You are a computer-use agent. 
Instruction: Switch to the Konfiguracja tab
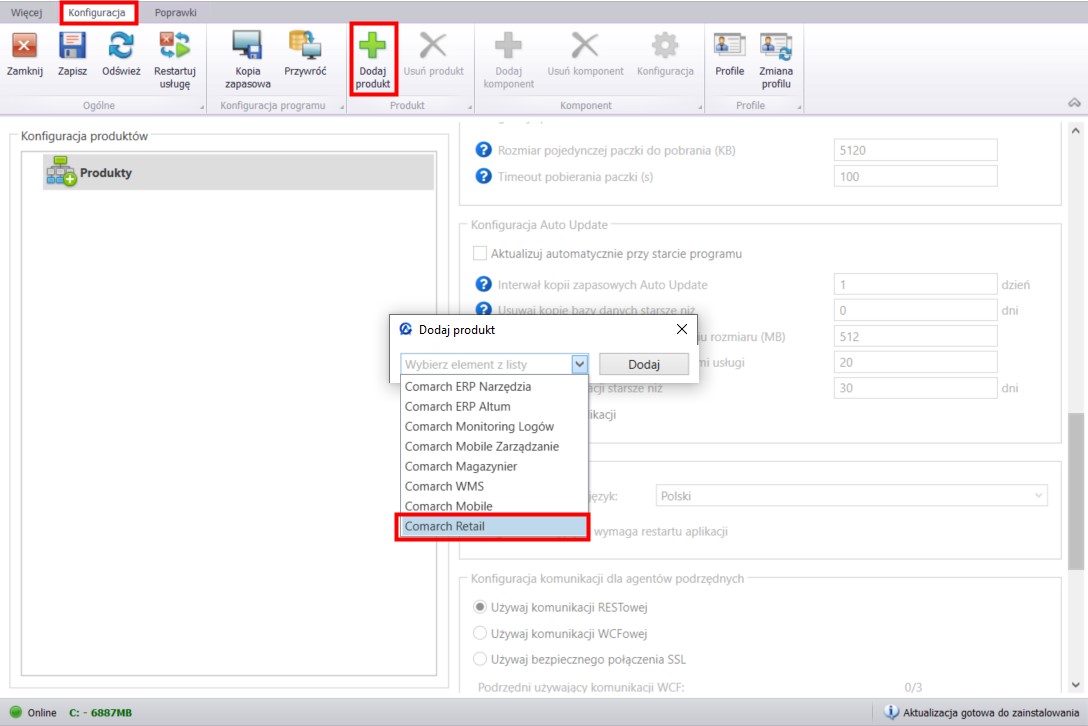click(97, 12)
